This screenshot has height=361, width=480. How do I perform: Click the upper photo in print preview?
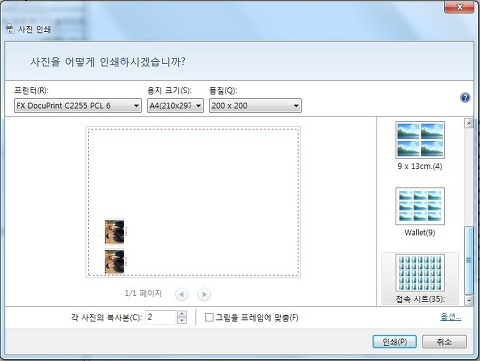coord(114,232)
